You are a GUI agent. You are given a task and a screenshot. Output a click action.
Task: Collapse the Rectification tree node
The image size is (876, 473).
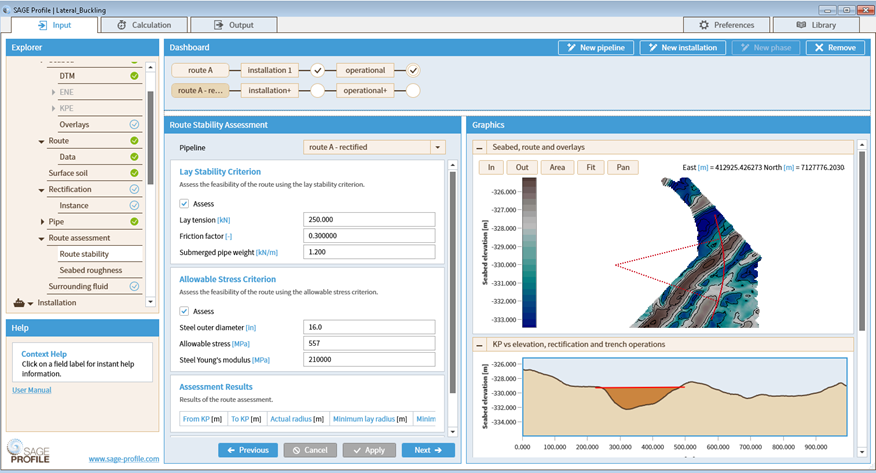point(41,190)
